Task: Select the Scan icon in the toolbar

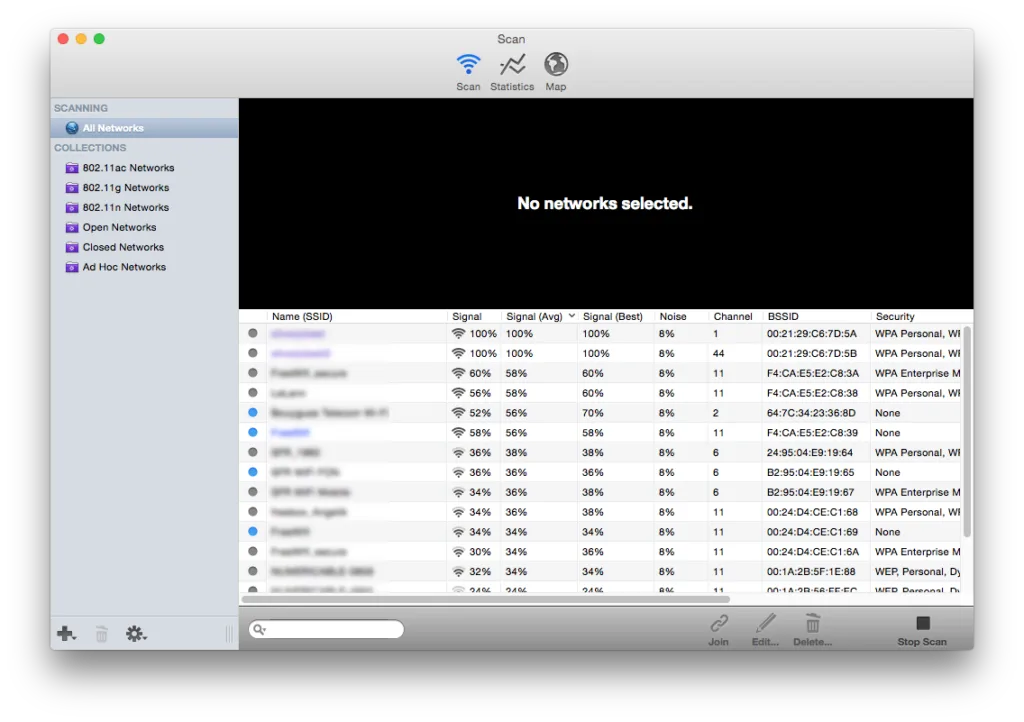Action: pyautogui.click(x=467, y=63)
